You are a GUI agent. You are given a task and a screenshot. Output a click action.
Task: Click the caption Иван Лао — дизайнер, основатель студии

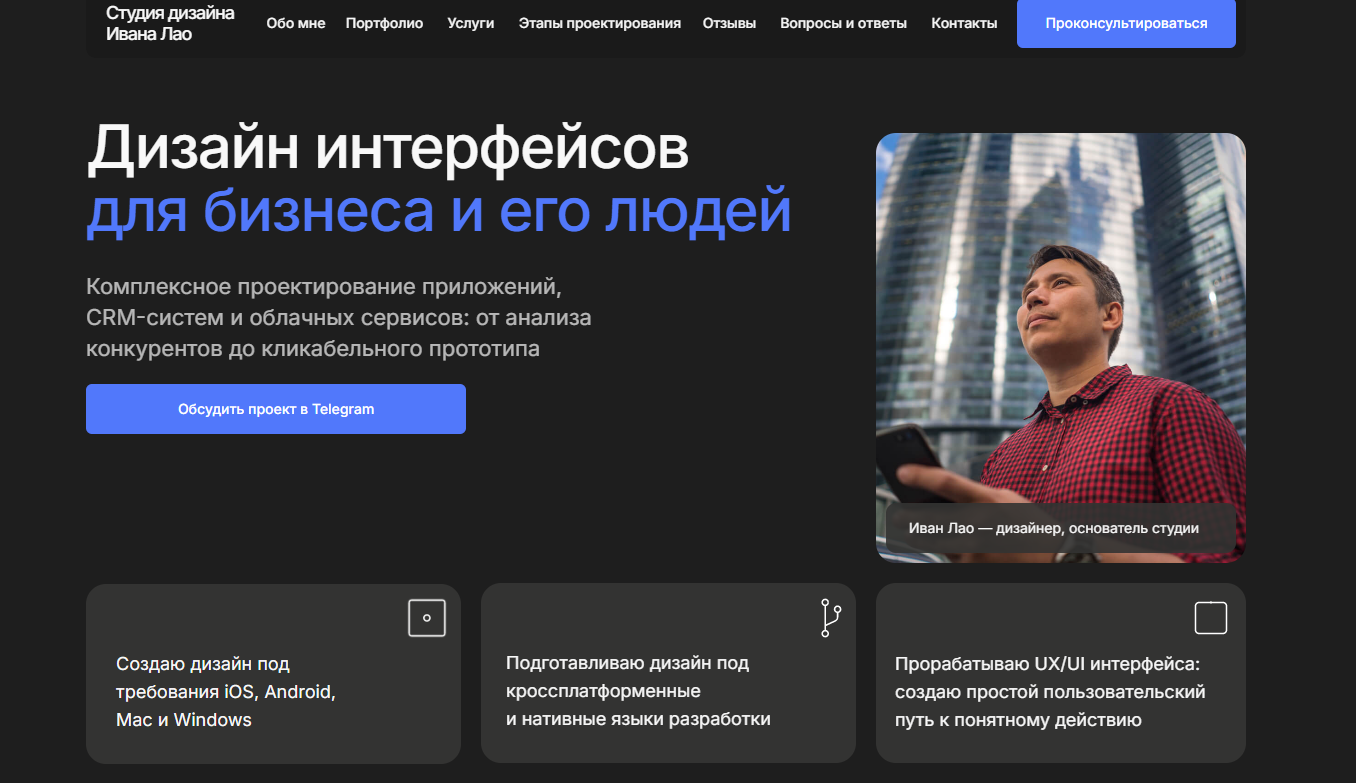click(x=1057, y=527)
